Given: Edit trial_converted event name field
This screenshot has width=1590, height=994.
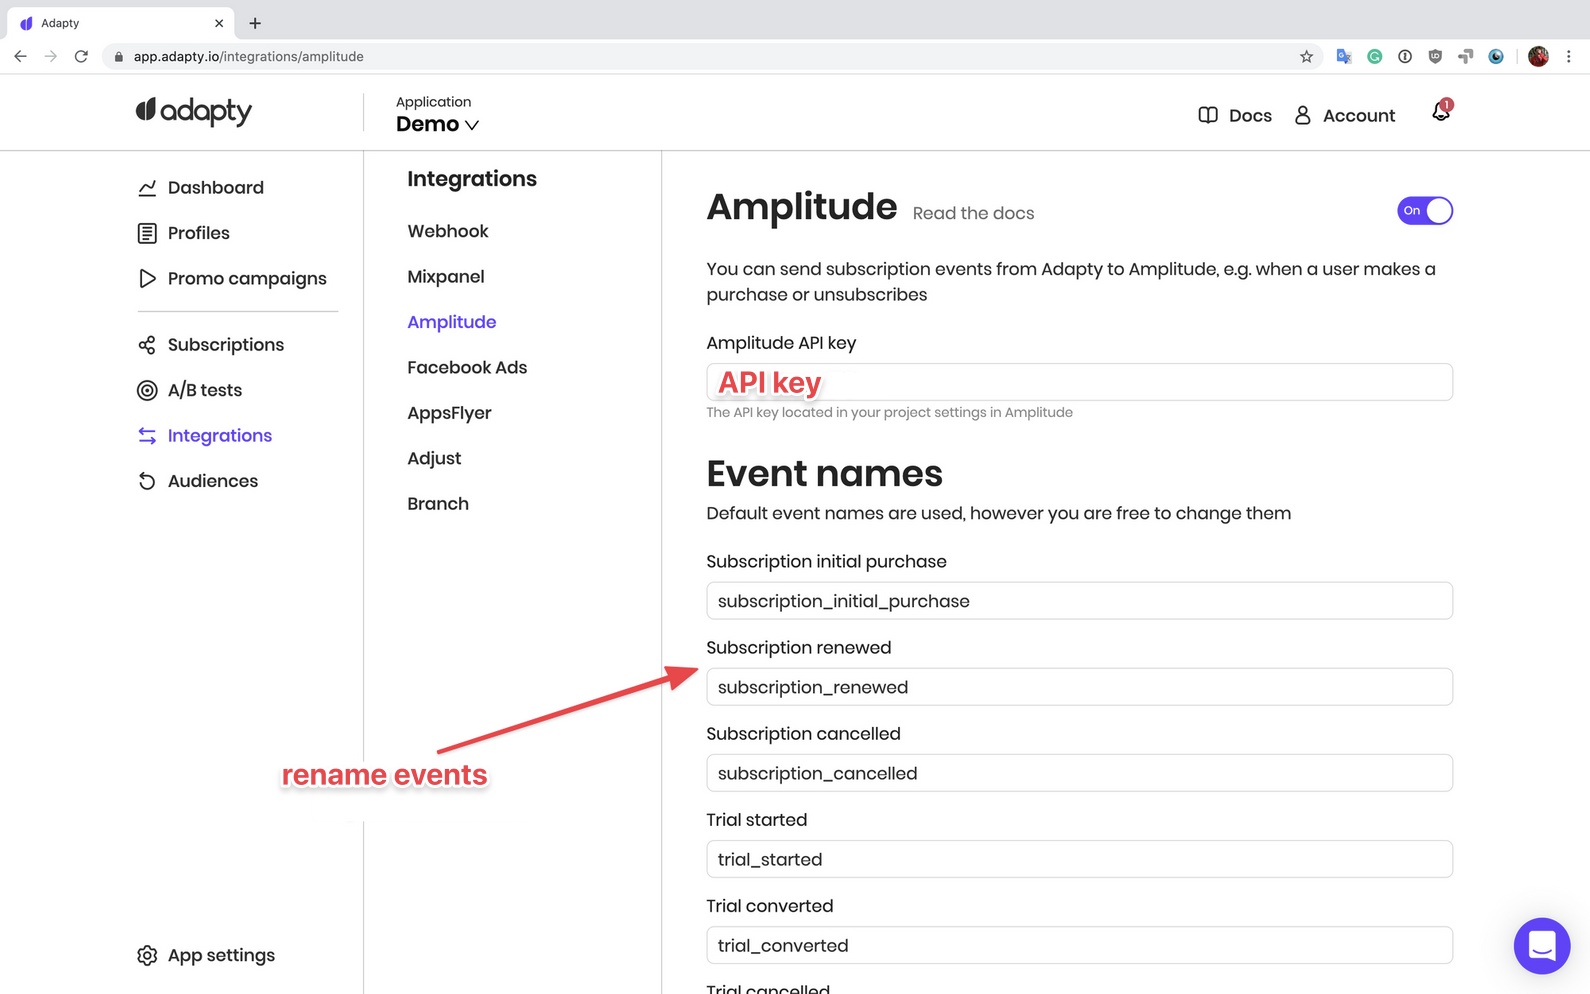Looking at the screenshot, I should coord(1079,945).
